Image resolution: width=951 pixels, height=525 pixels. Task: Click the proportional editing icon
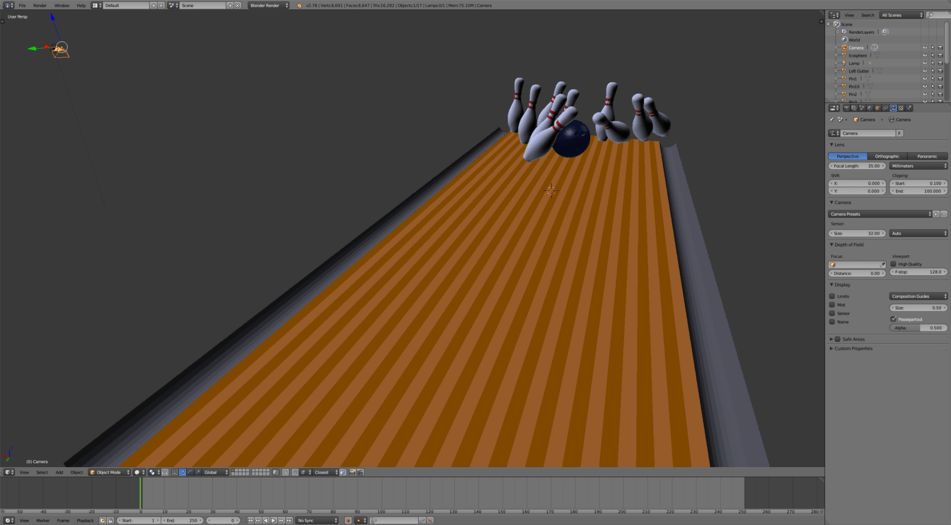coord(285,472)
